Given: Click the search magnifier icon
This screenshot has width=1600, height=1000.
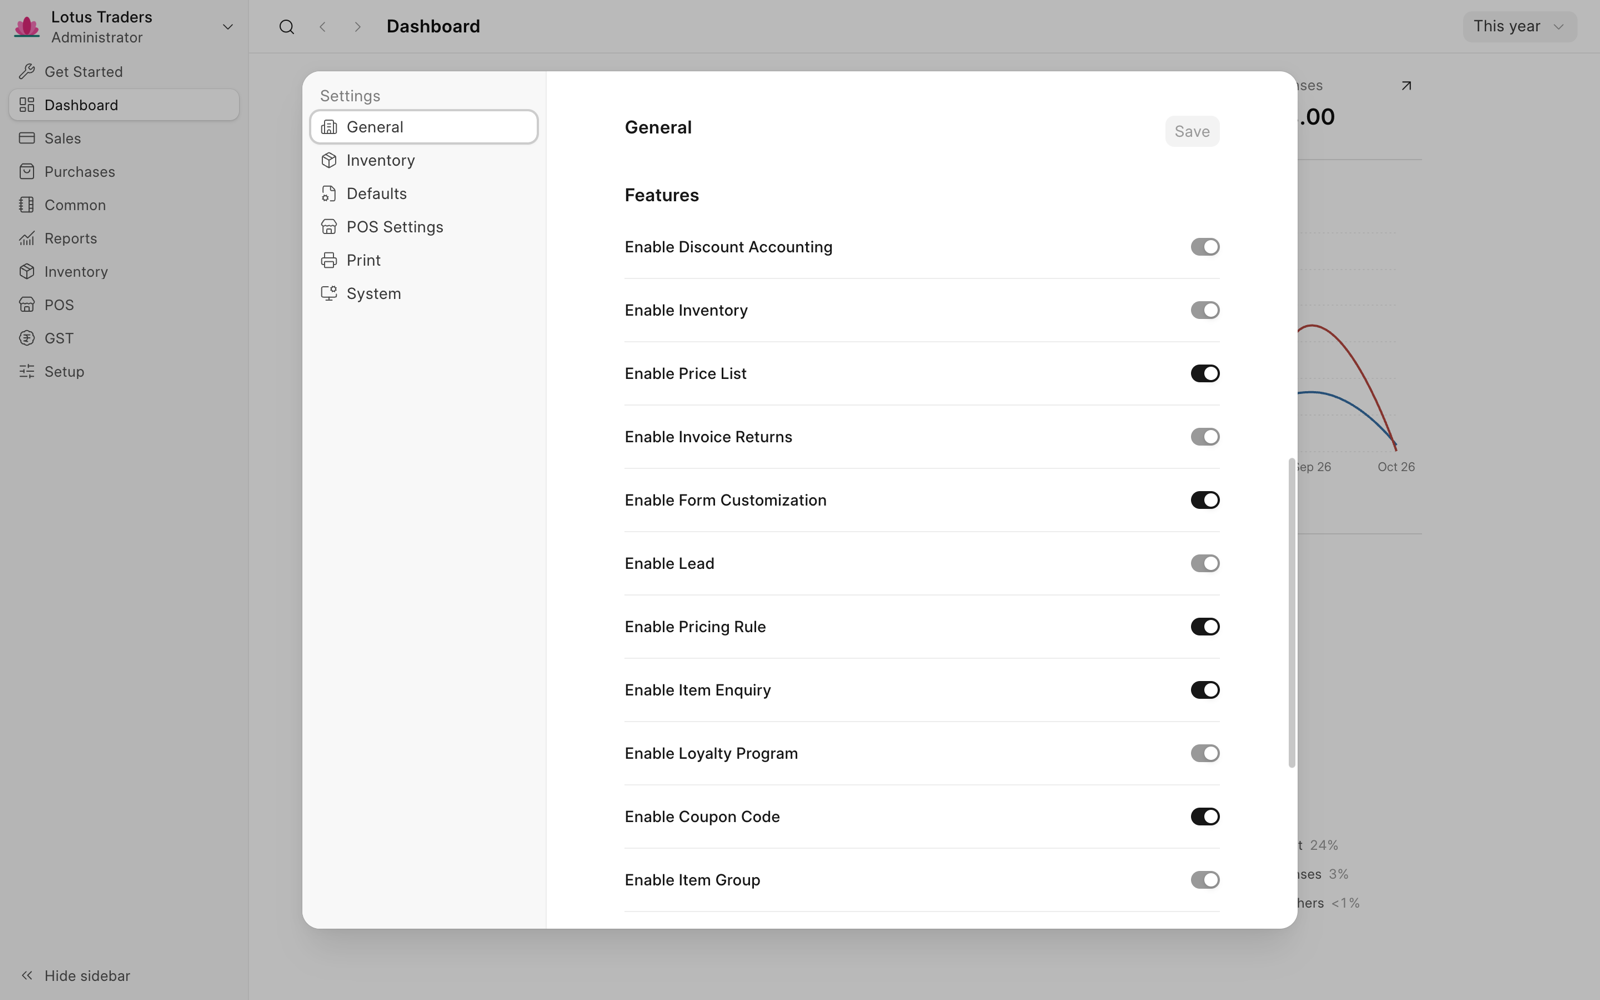Looking at the screenshot, I should 287,27.
